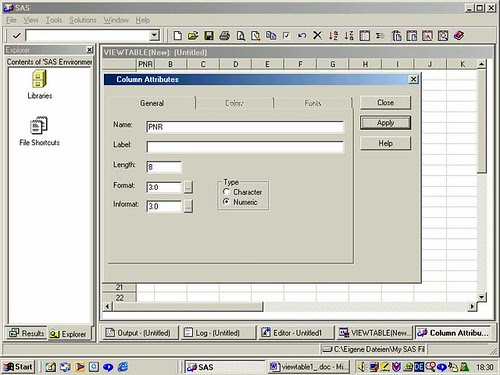
Task: Click the horizontal scrollbar right arrow
Action: tap(472, 306)
